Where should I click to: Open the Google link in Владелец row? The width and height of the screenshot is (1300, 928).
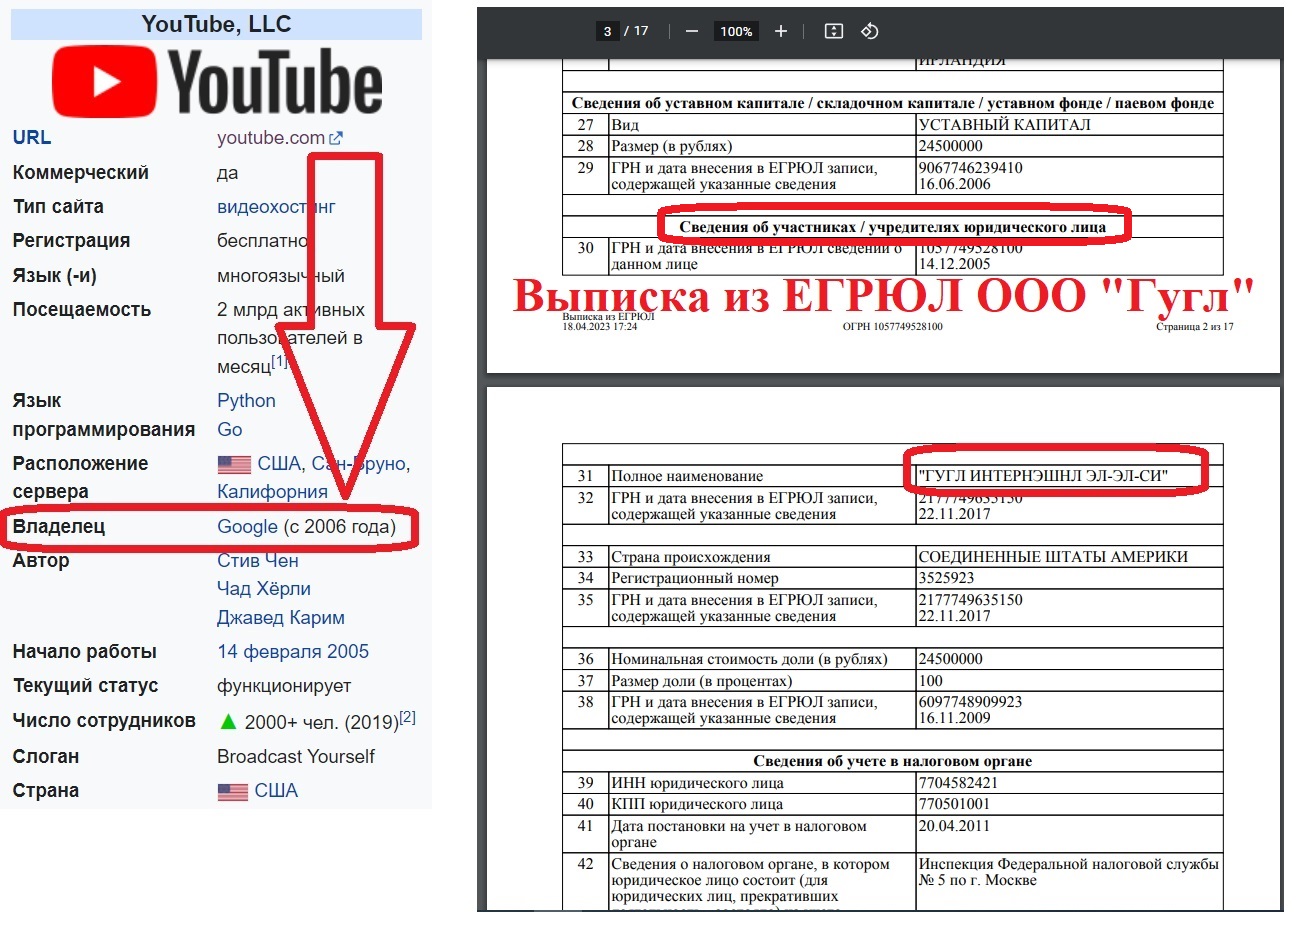(247, 527)
